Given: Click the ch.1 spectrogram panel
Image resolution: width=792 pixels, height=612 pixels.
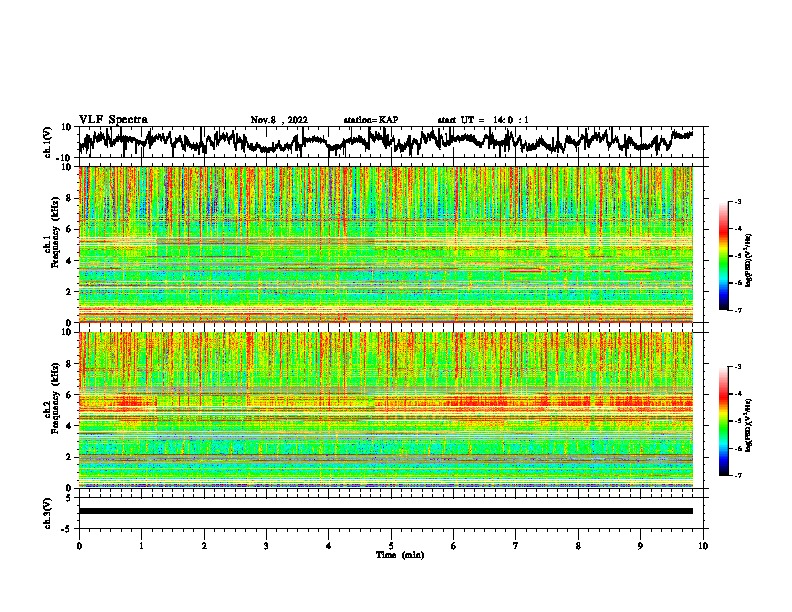Looking at the screenshot, I should [x=386, y=244].
